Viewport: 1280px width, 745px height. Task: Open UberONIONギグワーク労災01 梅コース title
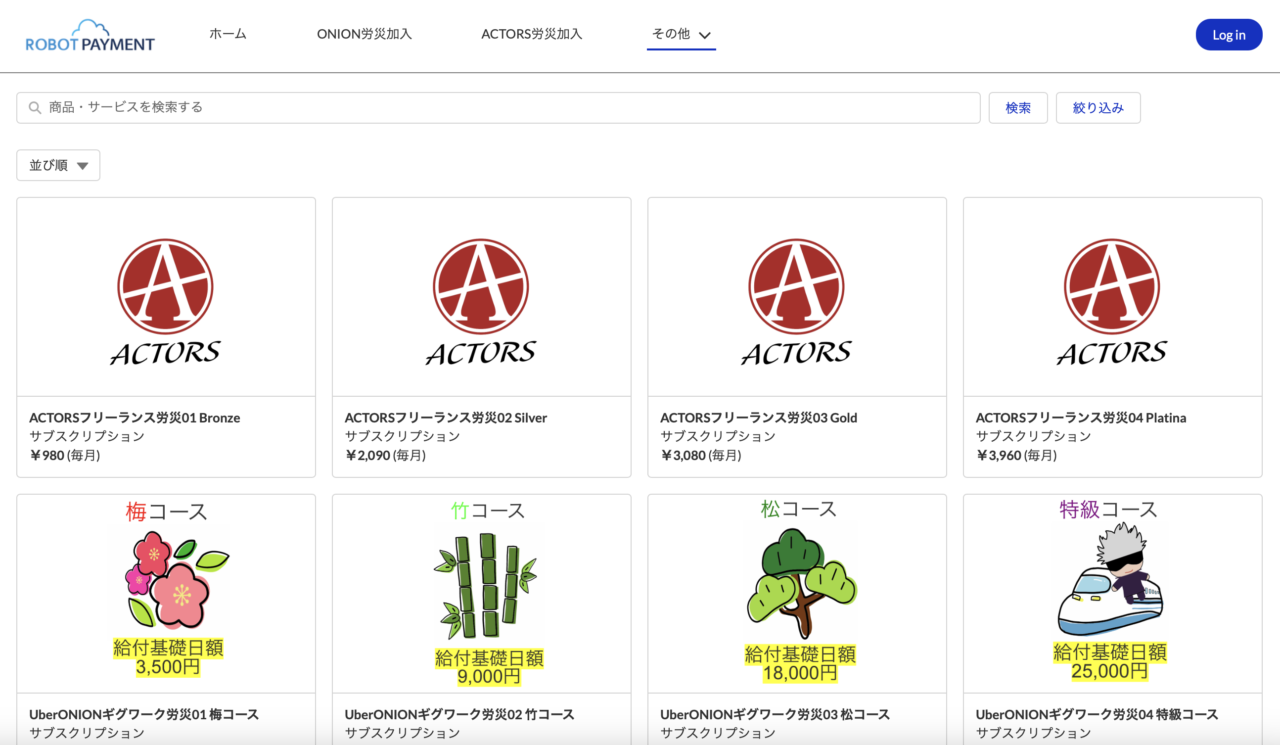144,715
